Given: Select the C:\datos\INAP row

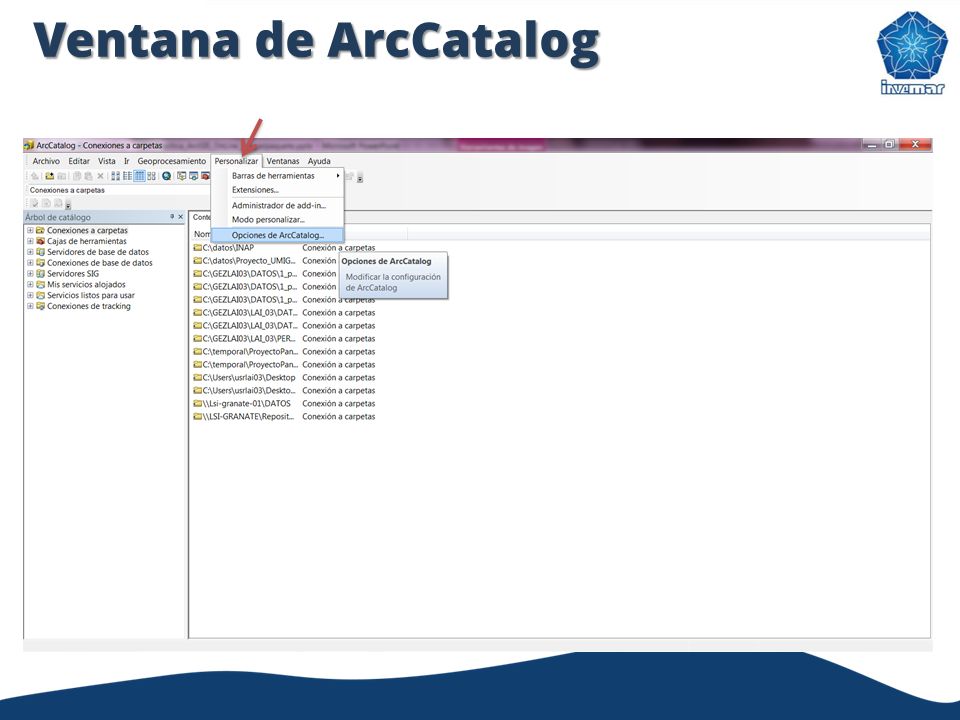Looking at the screenshot, I should click(284, 248).
